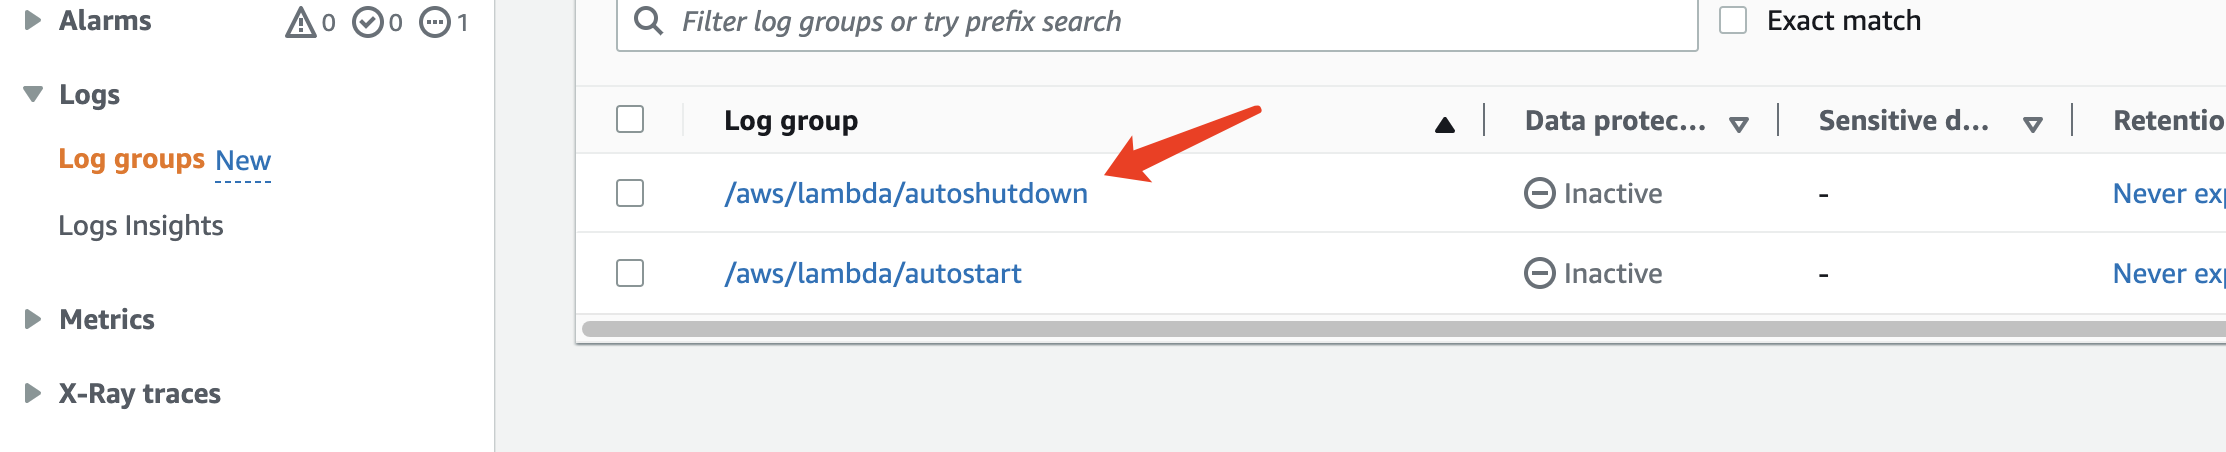Viewport: 2226px width, 452px height.
Task: Open Logs Insights in sidebar
Action: pyautogui.click(x=141, y=226)
